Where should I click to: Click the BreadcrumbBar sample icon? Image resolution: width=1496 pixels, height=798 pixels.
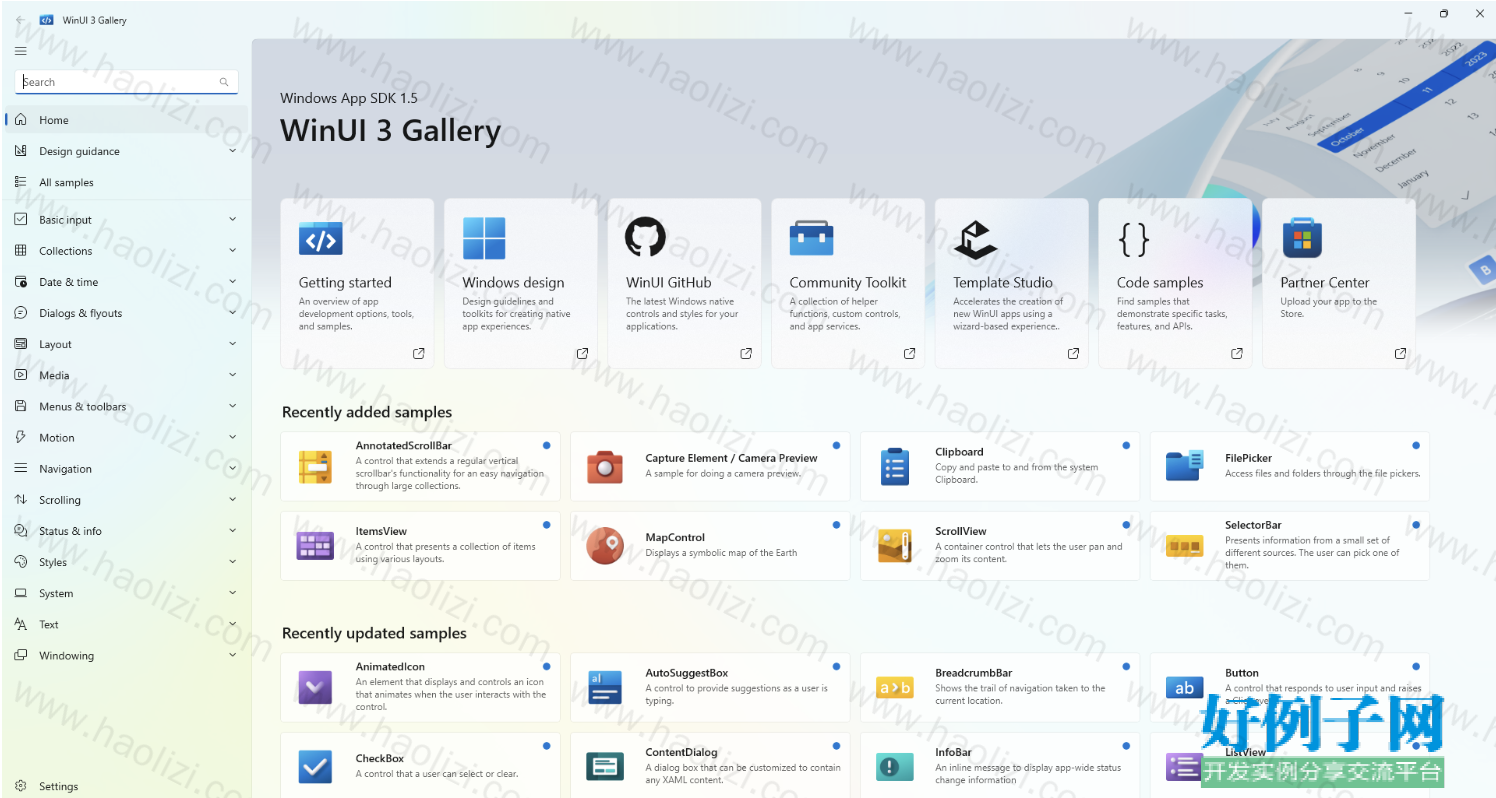pyautogui.click(x=895, y=688)
